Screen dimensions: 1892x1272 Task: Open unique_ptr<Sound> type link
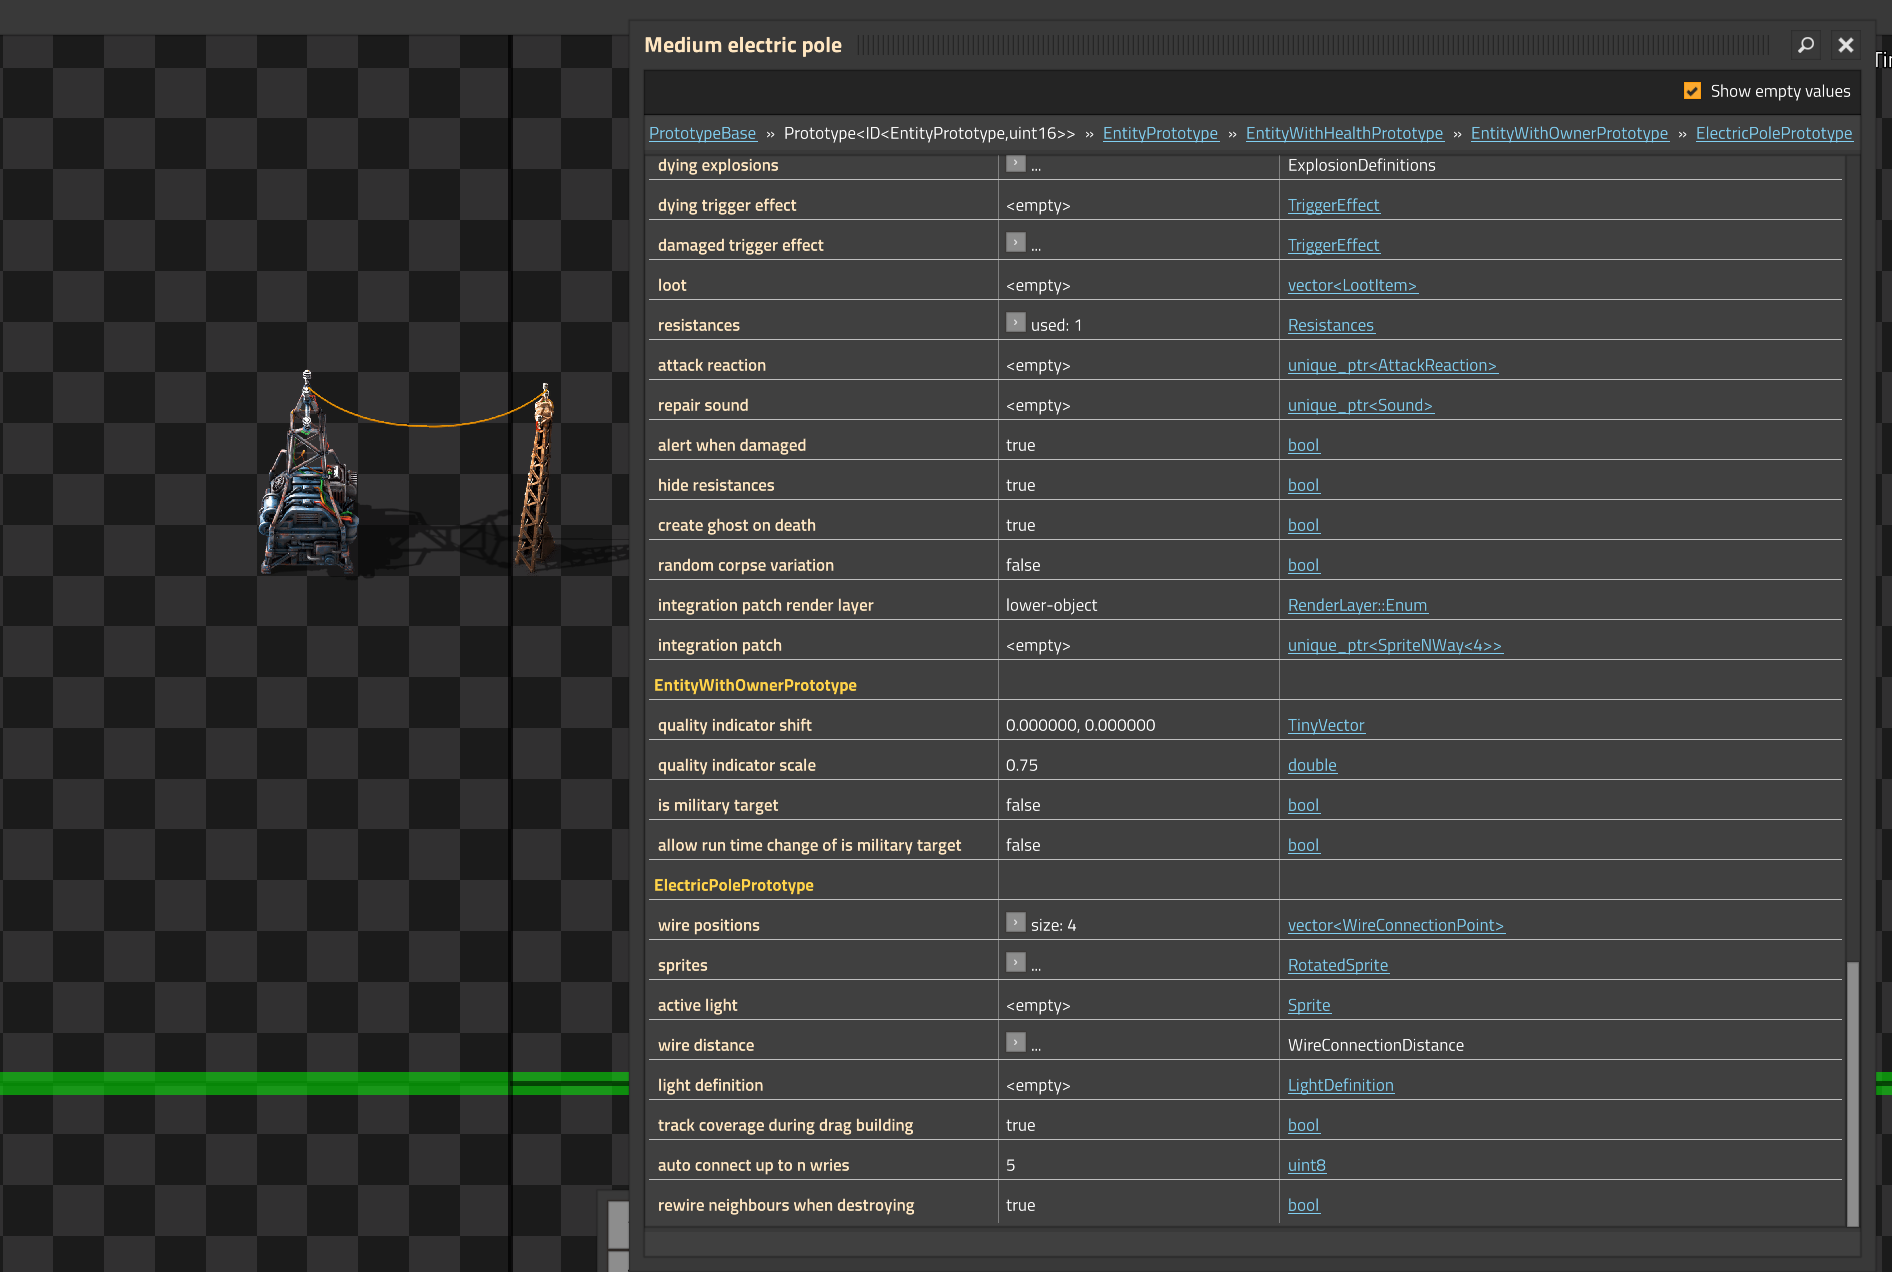pyautogui.click(x=1360, y=405)
